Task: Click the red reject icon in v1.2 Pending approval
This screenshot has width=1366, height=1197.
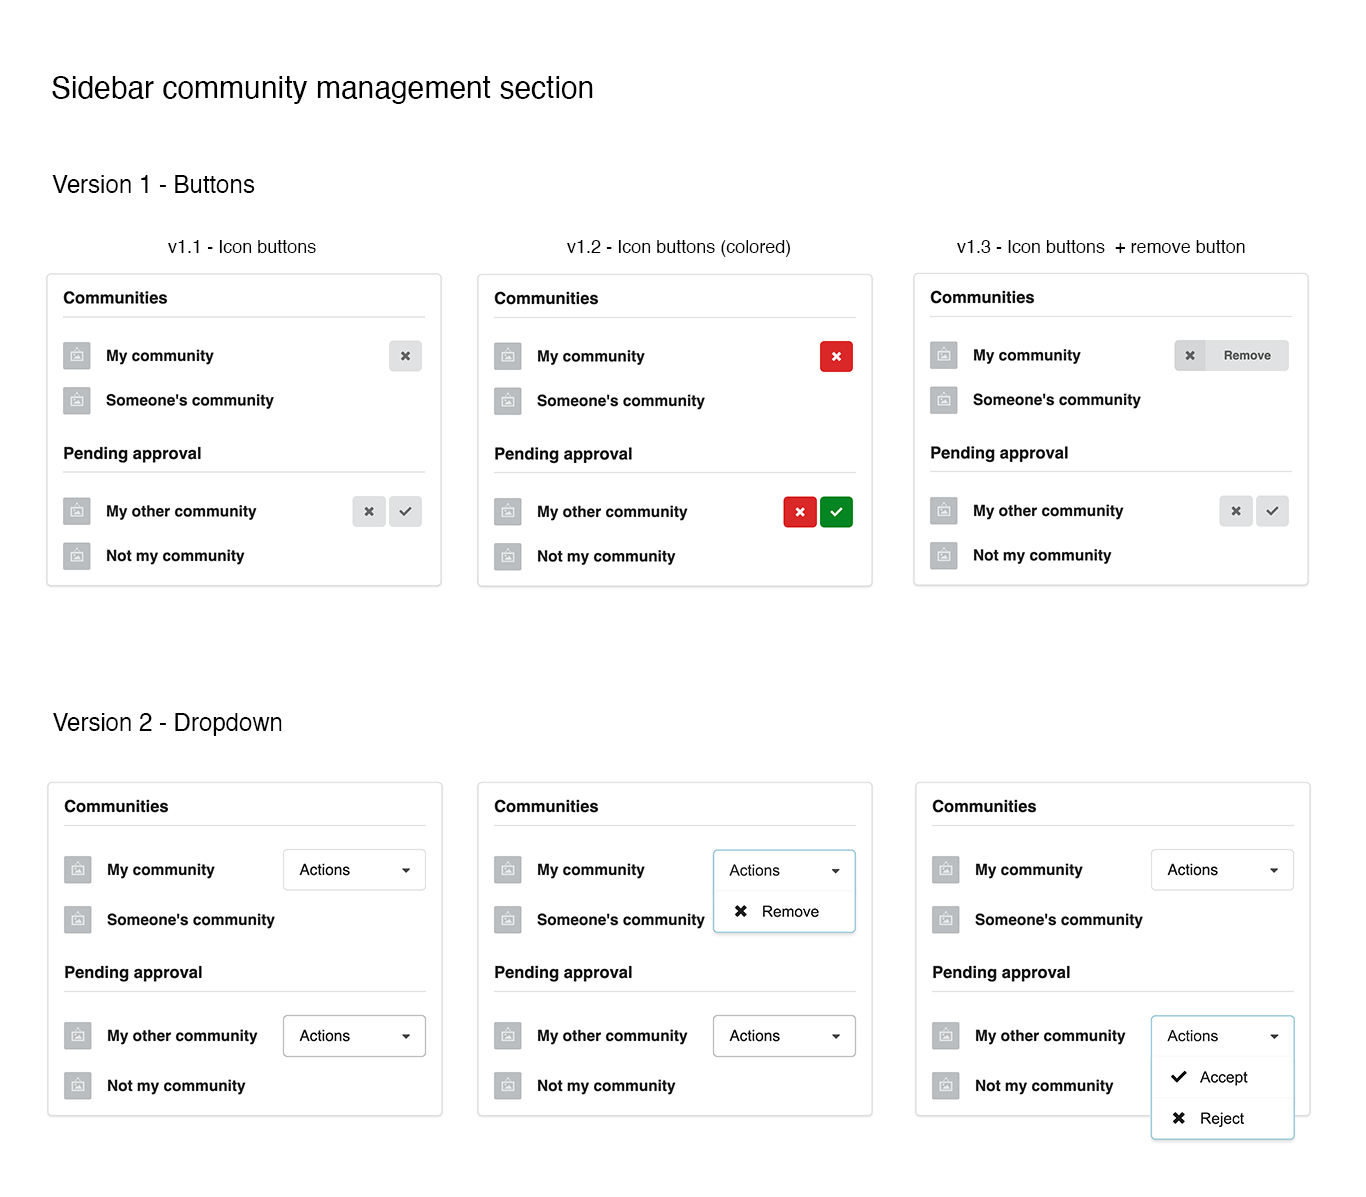Action: (800, 511)
